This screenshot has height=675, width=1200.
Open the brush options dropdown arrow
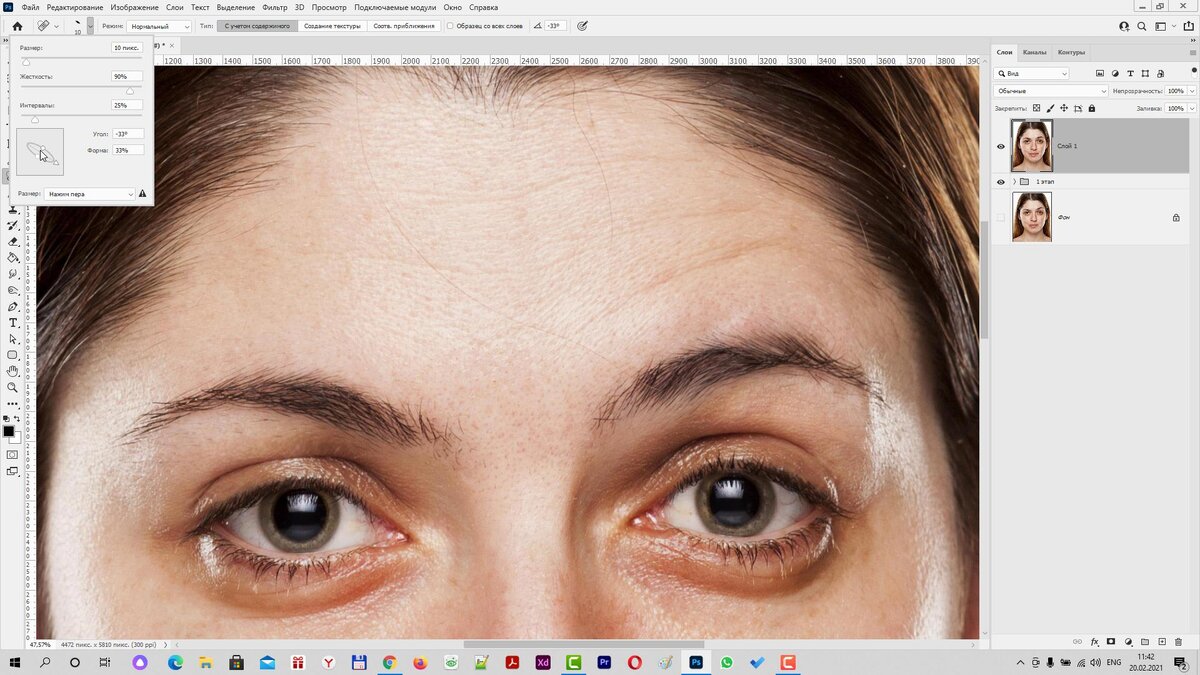[90, 26]
